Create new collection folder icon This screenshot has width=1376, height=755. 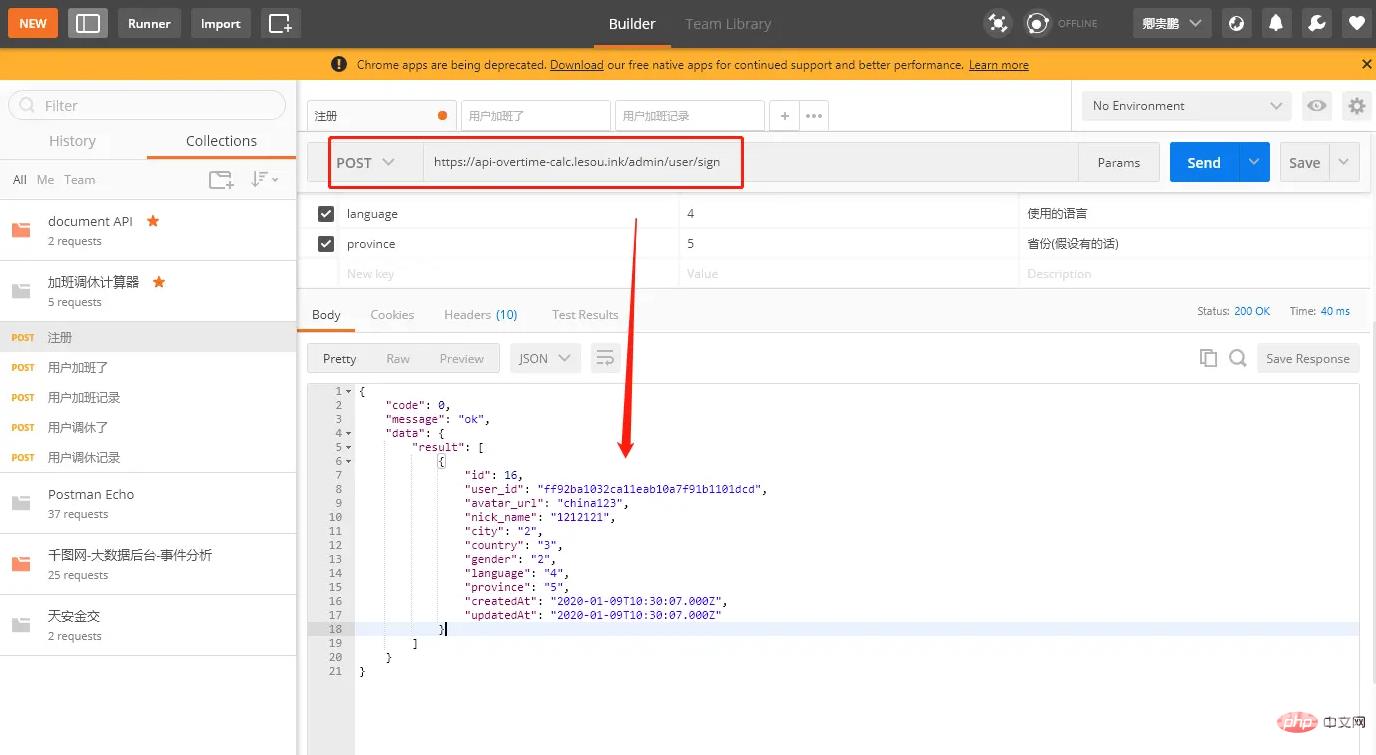(x=221, y=180)
